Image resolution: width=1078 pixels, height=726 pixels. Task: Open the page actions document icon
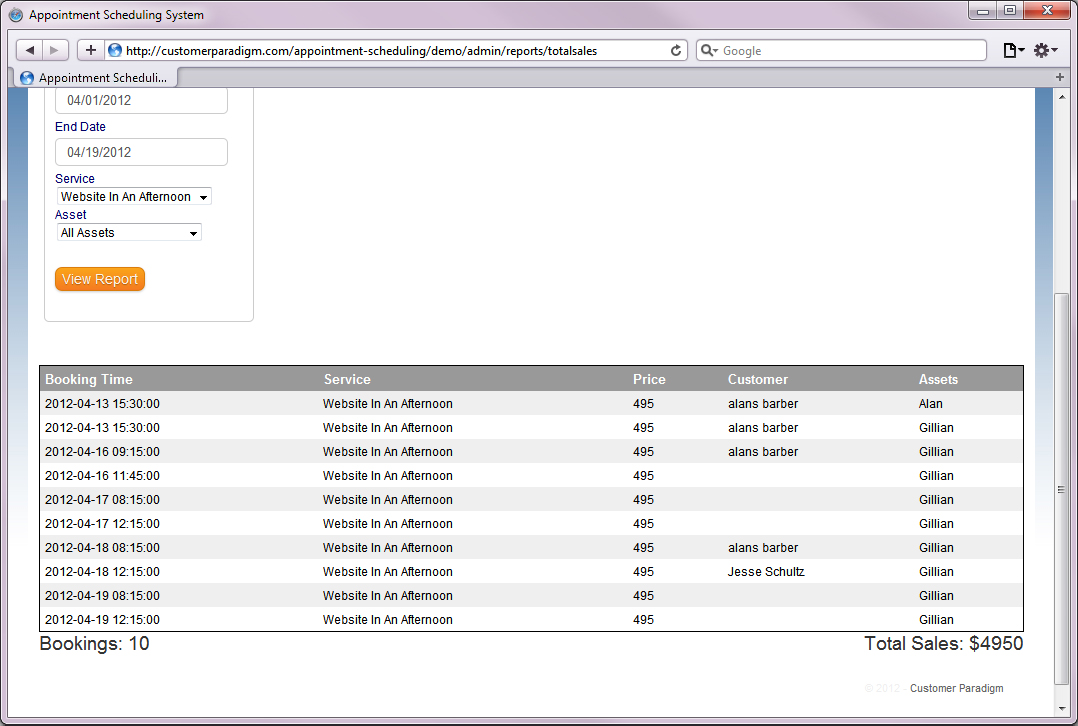pos(1012,49)
